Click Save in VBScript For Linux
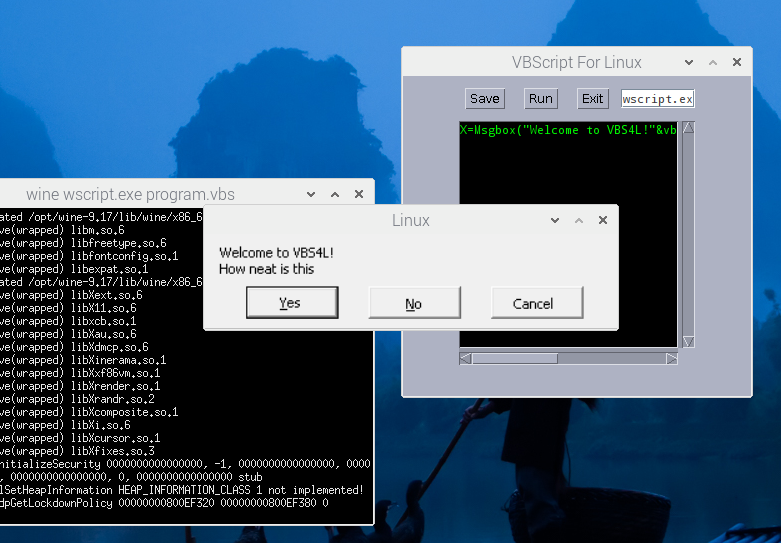Viewport: 781px width, 543px height. pos(485,99)
